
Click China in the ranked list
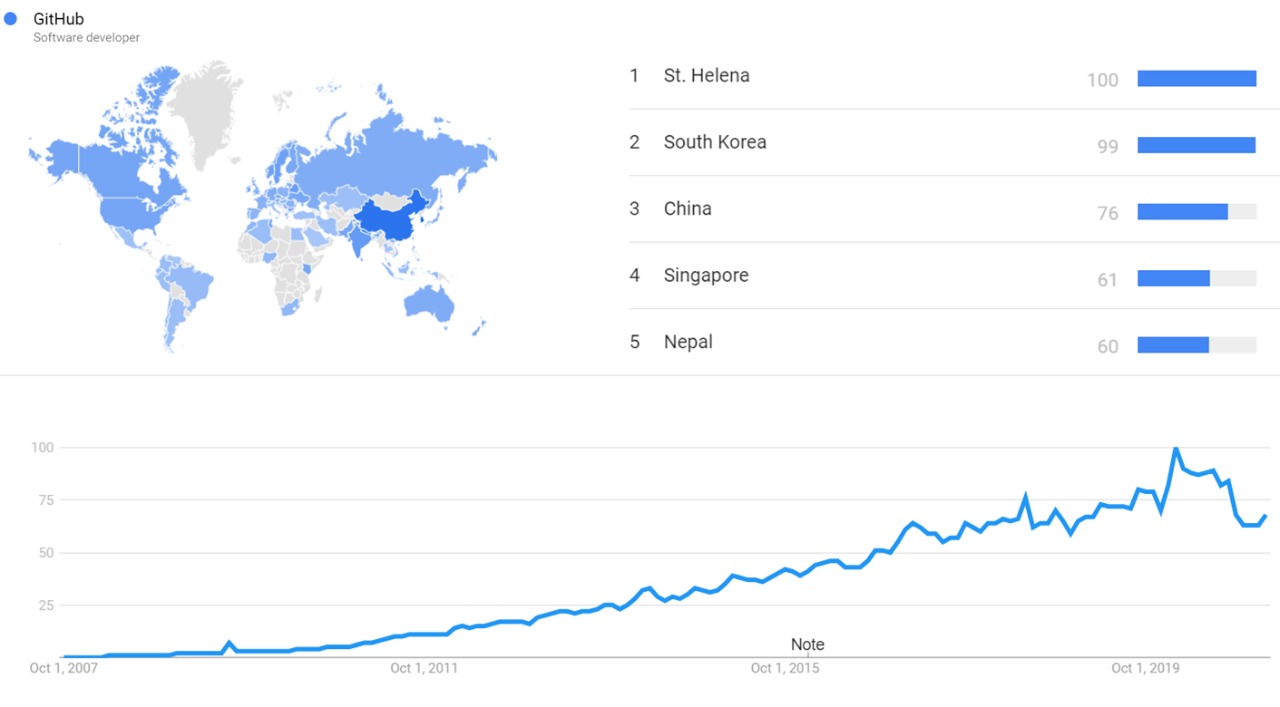pyautogui.click(x=688, y=209)
